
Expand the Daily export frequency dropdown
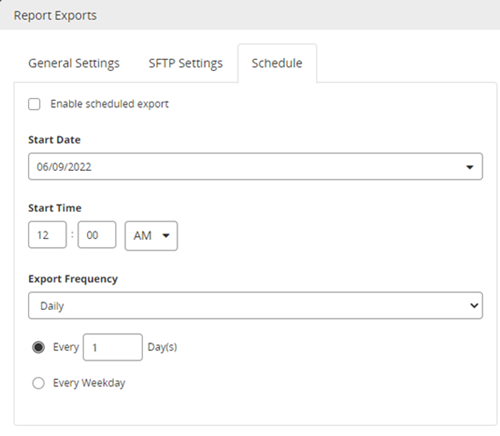pos(255,306)
